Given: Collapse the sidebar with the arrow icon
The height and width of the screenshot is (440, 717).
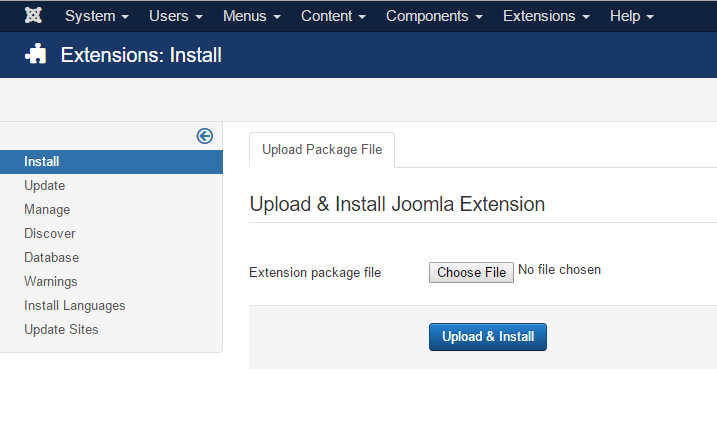Looking at the screenshot, I should 204,136.
